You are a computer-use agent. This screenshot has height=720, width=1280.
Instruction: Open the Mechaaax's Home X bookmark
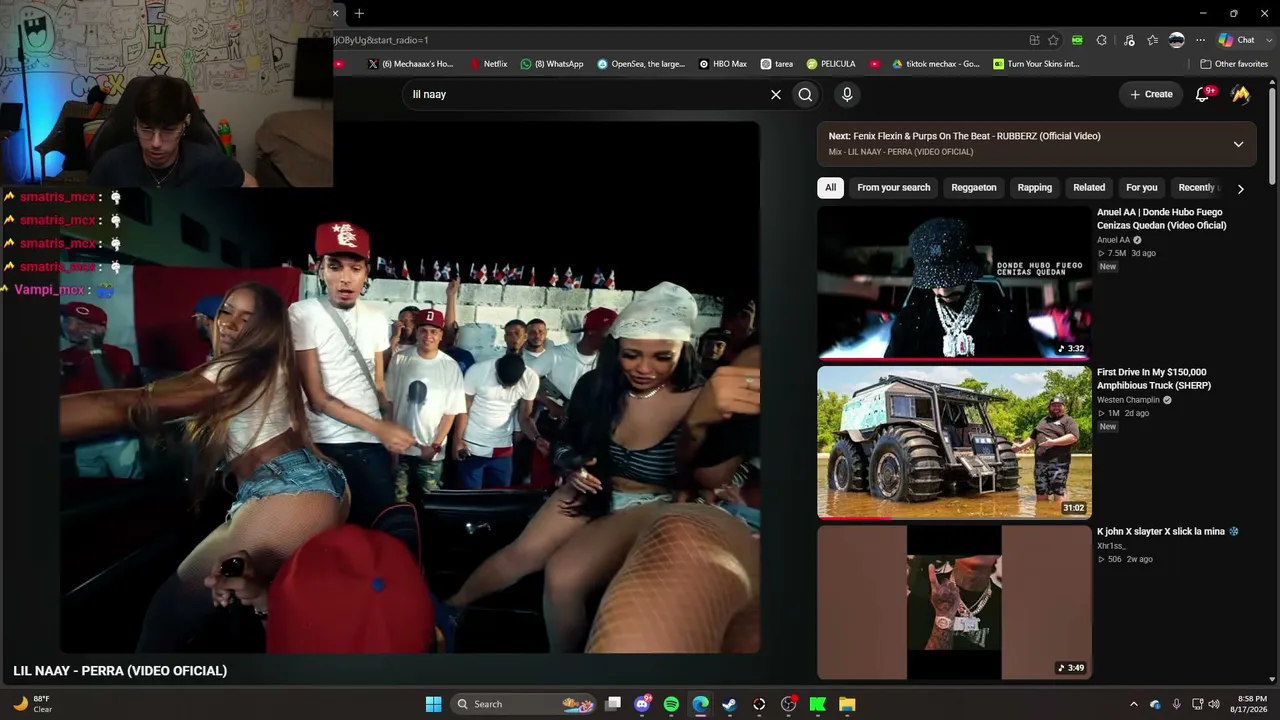tap(410, 64)
